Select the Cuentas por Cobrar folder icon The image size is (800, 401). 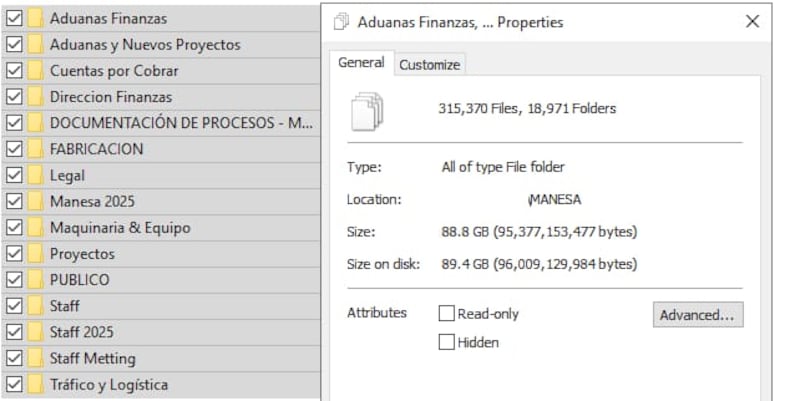tap(35, 71)
